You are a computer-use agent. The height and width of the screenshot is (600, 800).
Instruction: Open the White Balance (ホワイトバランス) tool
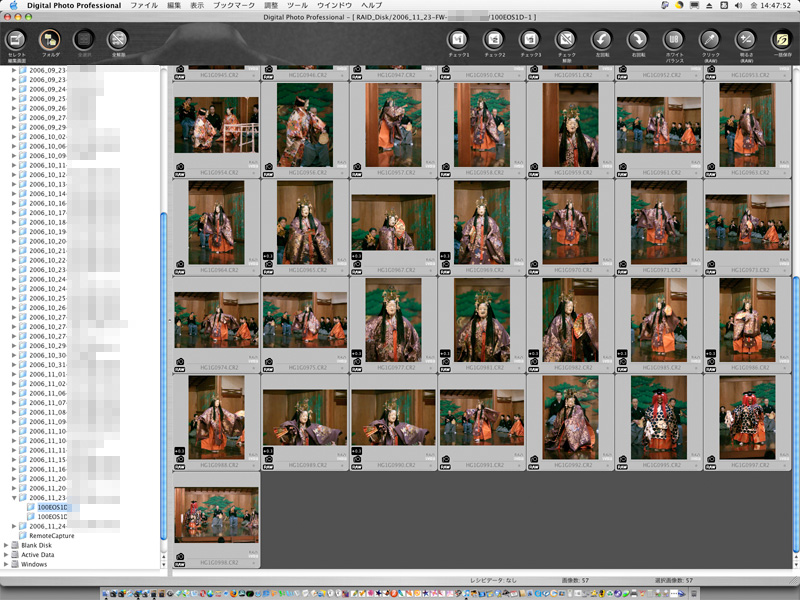coord(674,40)
